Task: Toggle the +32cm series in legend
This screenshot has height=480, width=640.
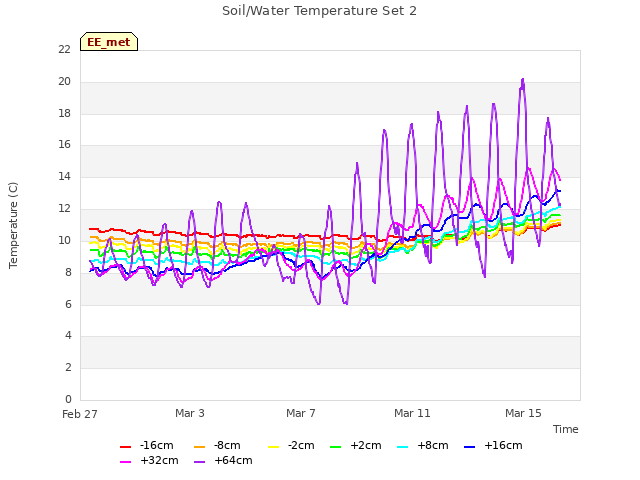Action: 149,460
